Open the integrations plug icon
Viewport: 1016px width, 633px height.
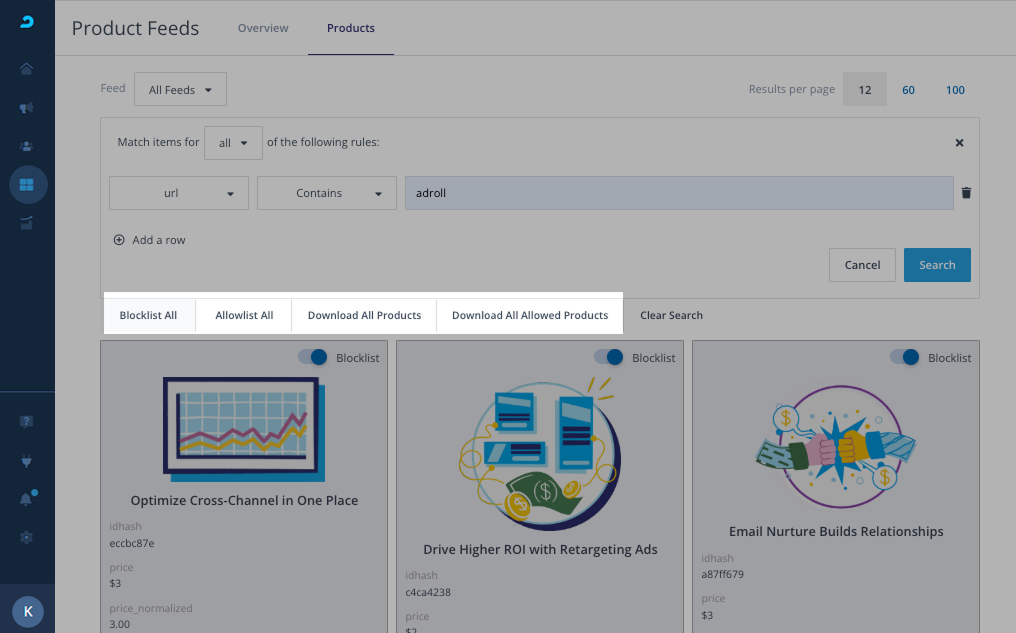click(x=27, y=461)
